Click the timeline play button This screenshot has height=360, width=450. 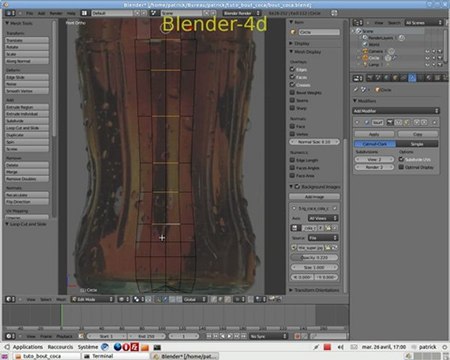(x=229, y=336)
